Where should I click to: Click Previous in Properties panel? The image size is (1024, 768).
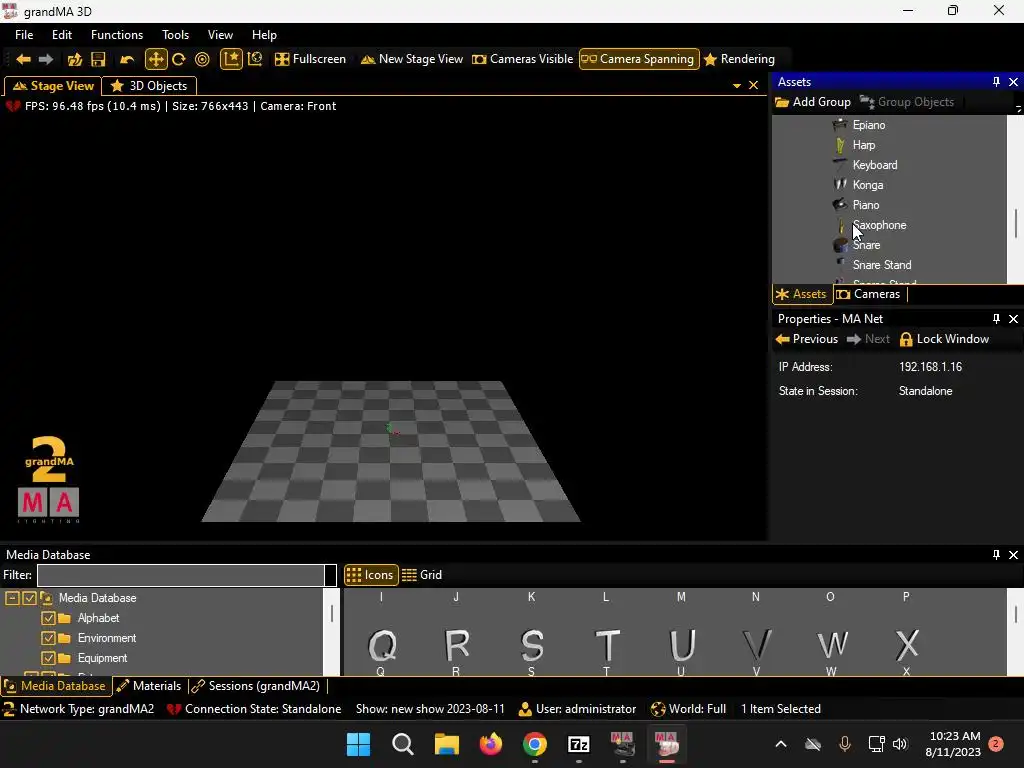807,339
